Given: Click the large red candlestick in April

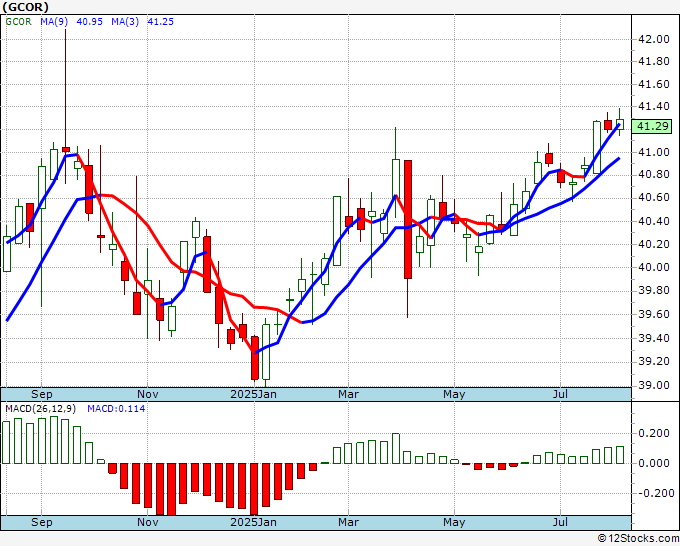Looking at the screenshot, I should tap(408, 219).
